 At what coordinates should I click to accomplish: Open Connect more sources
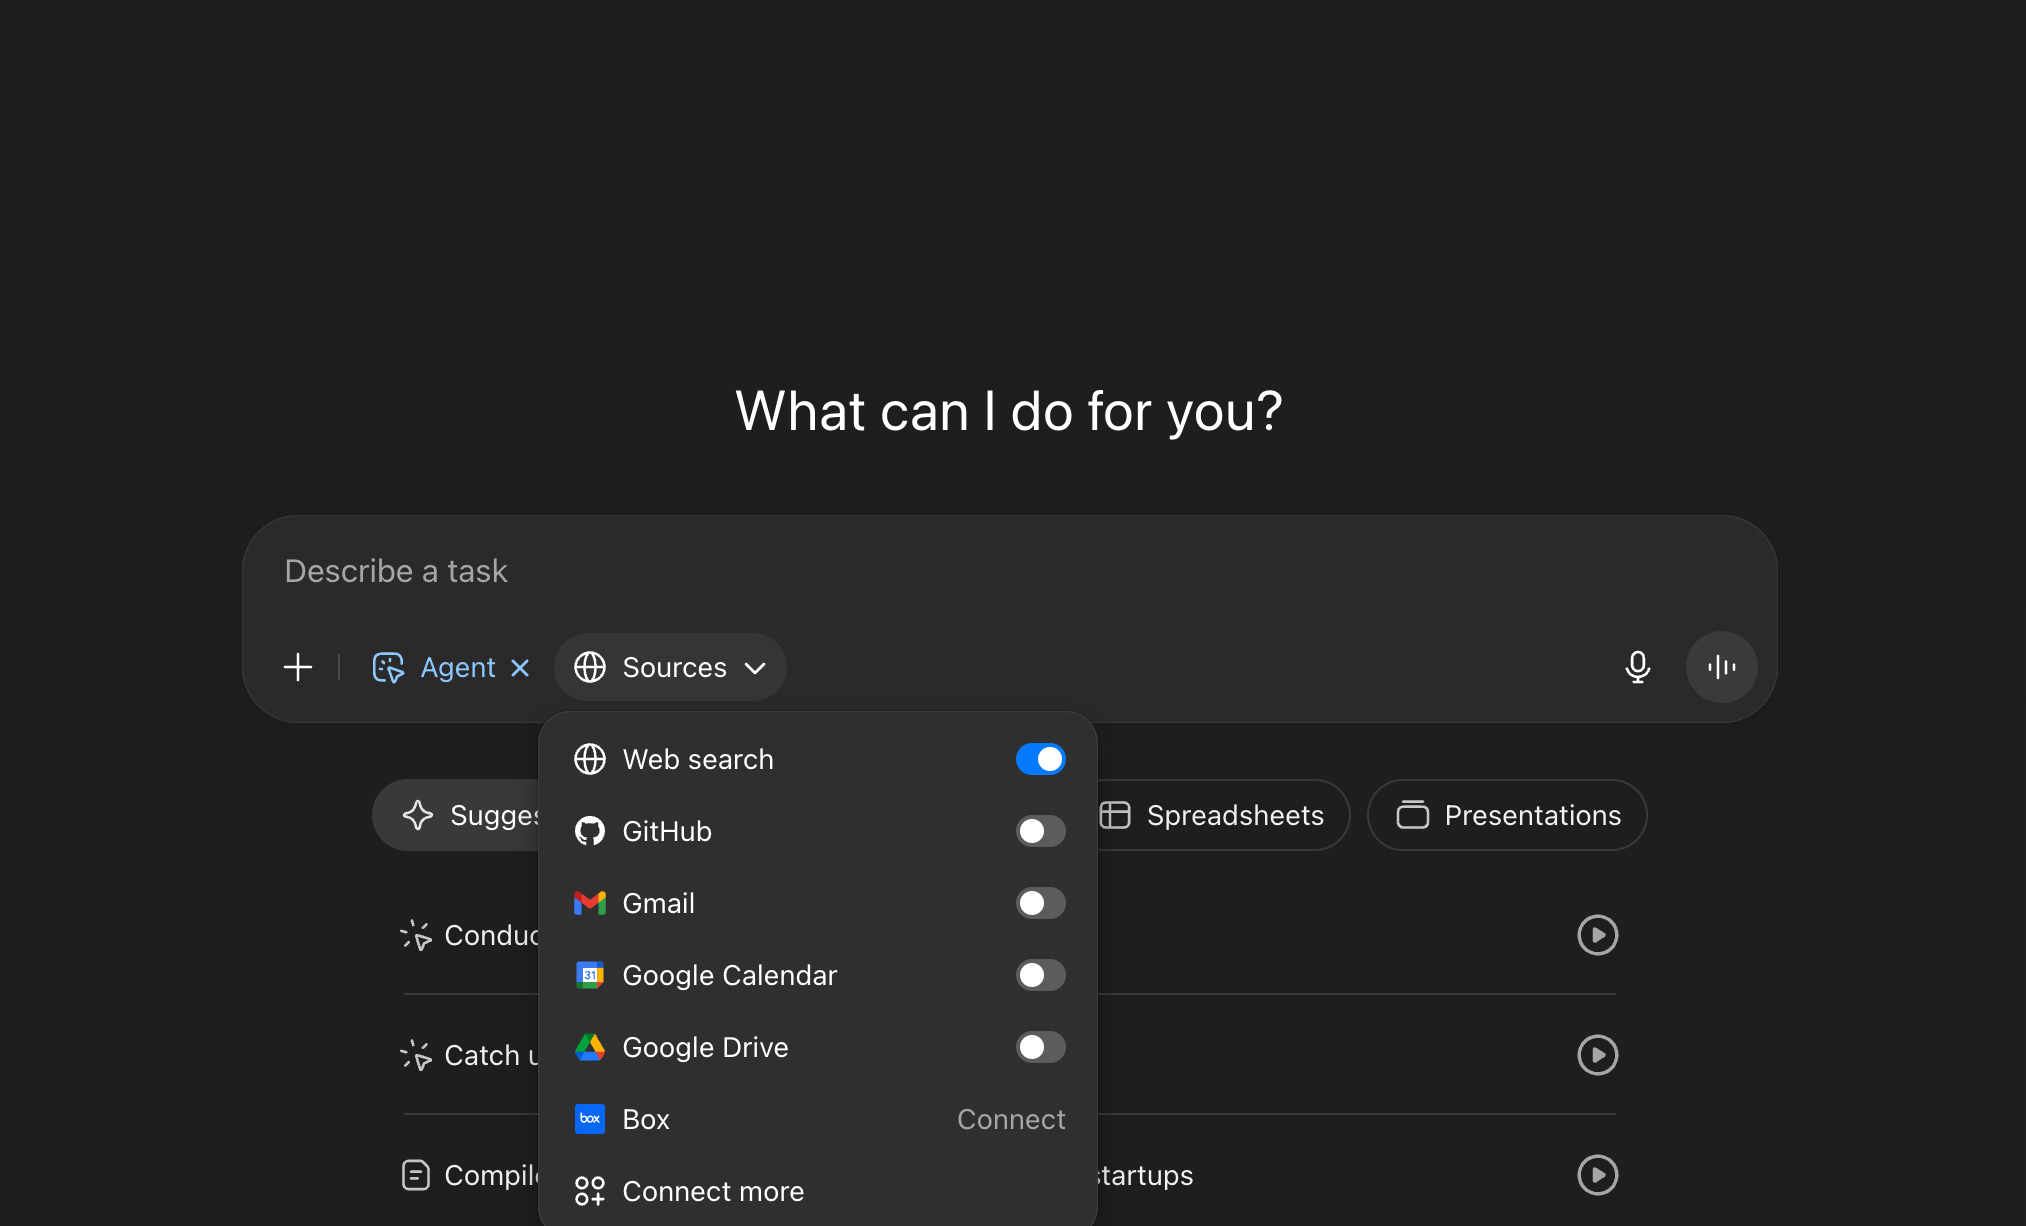click(712, 1191)
